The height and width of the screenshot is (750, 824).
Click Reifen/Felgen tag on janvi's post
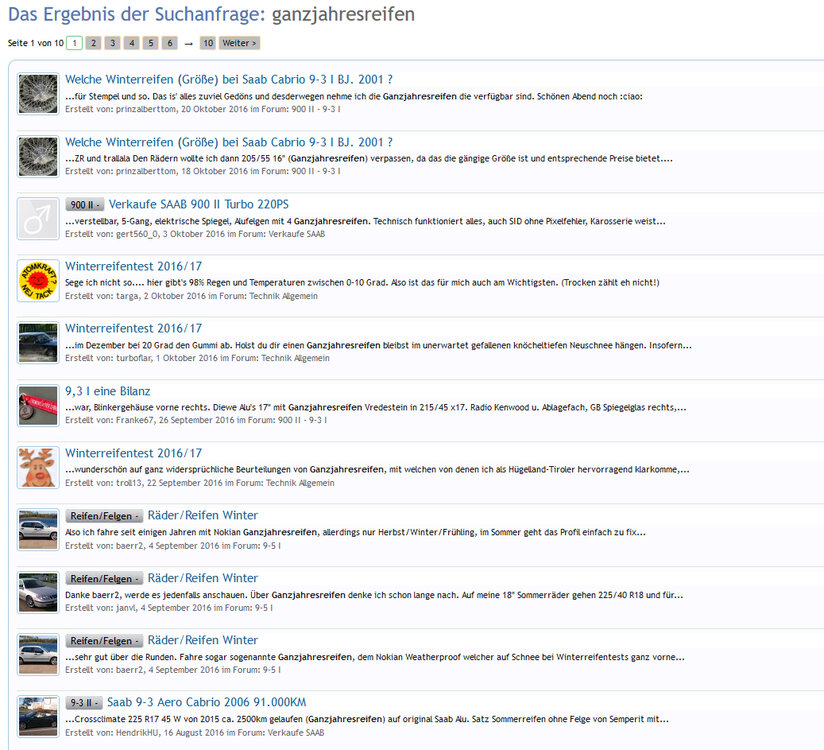tap(104, 578)
